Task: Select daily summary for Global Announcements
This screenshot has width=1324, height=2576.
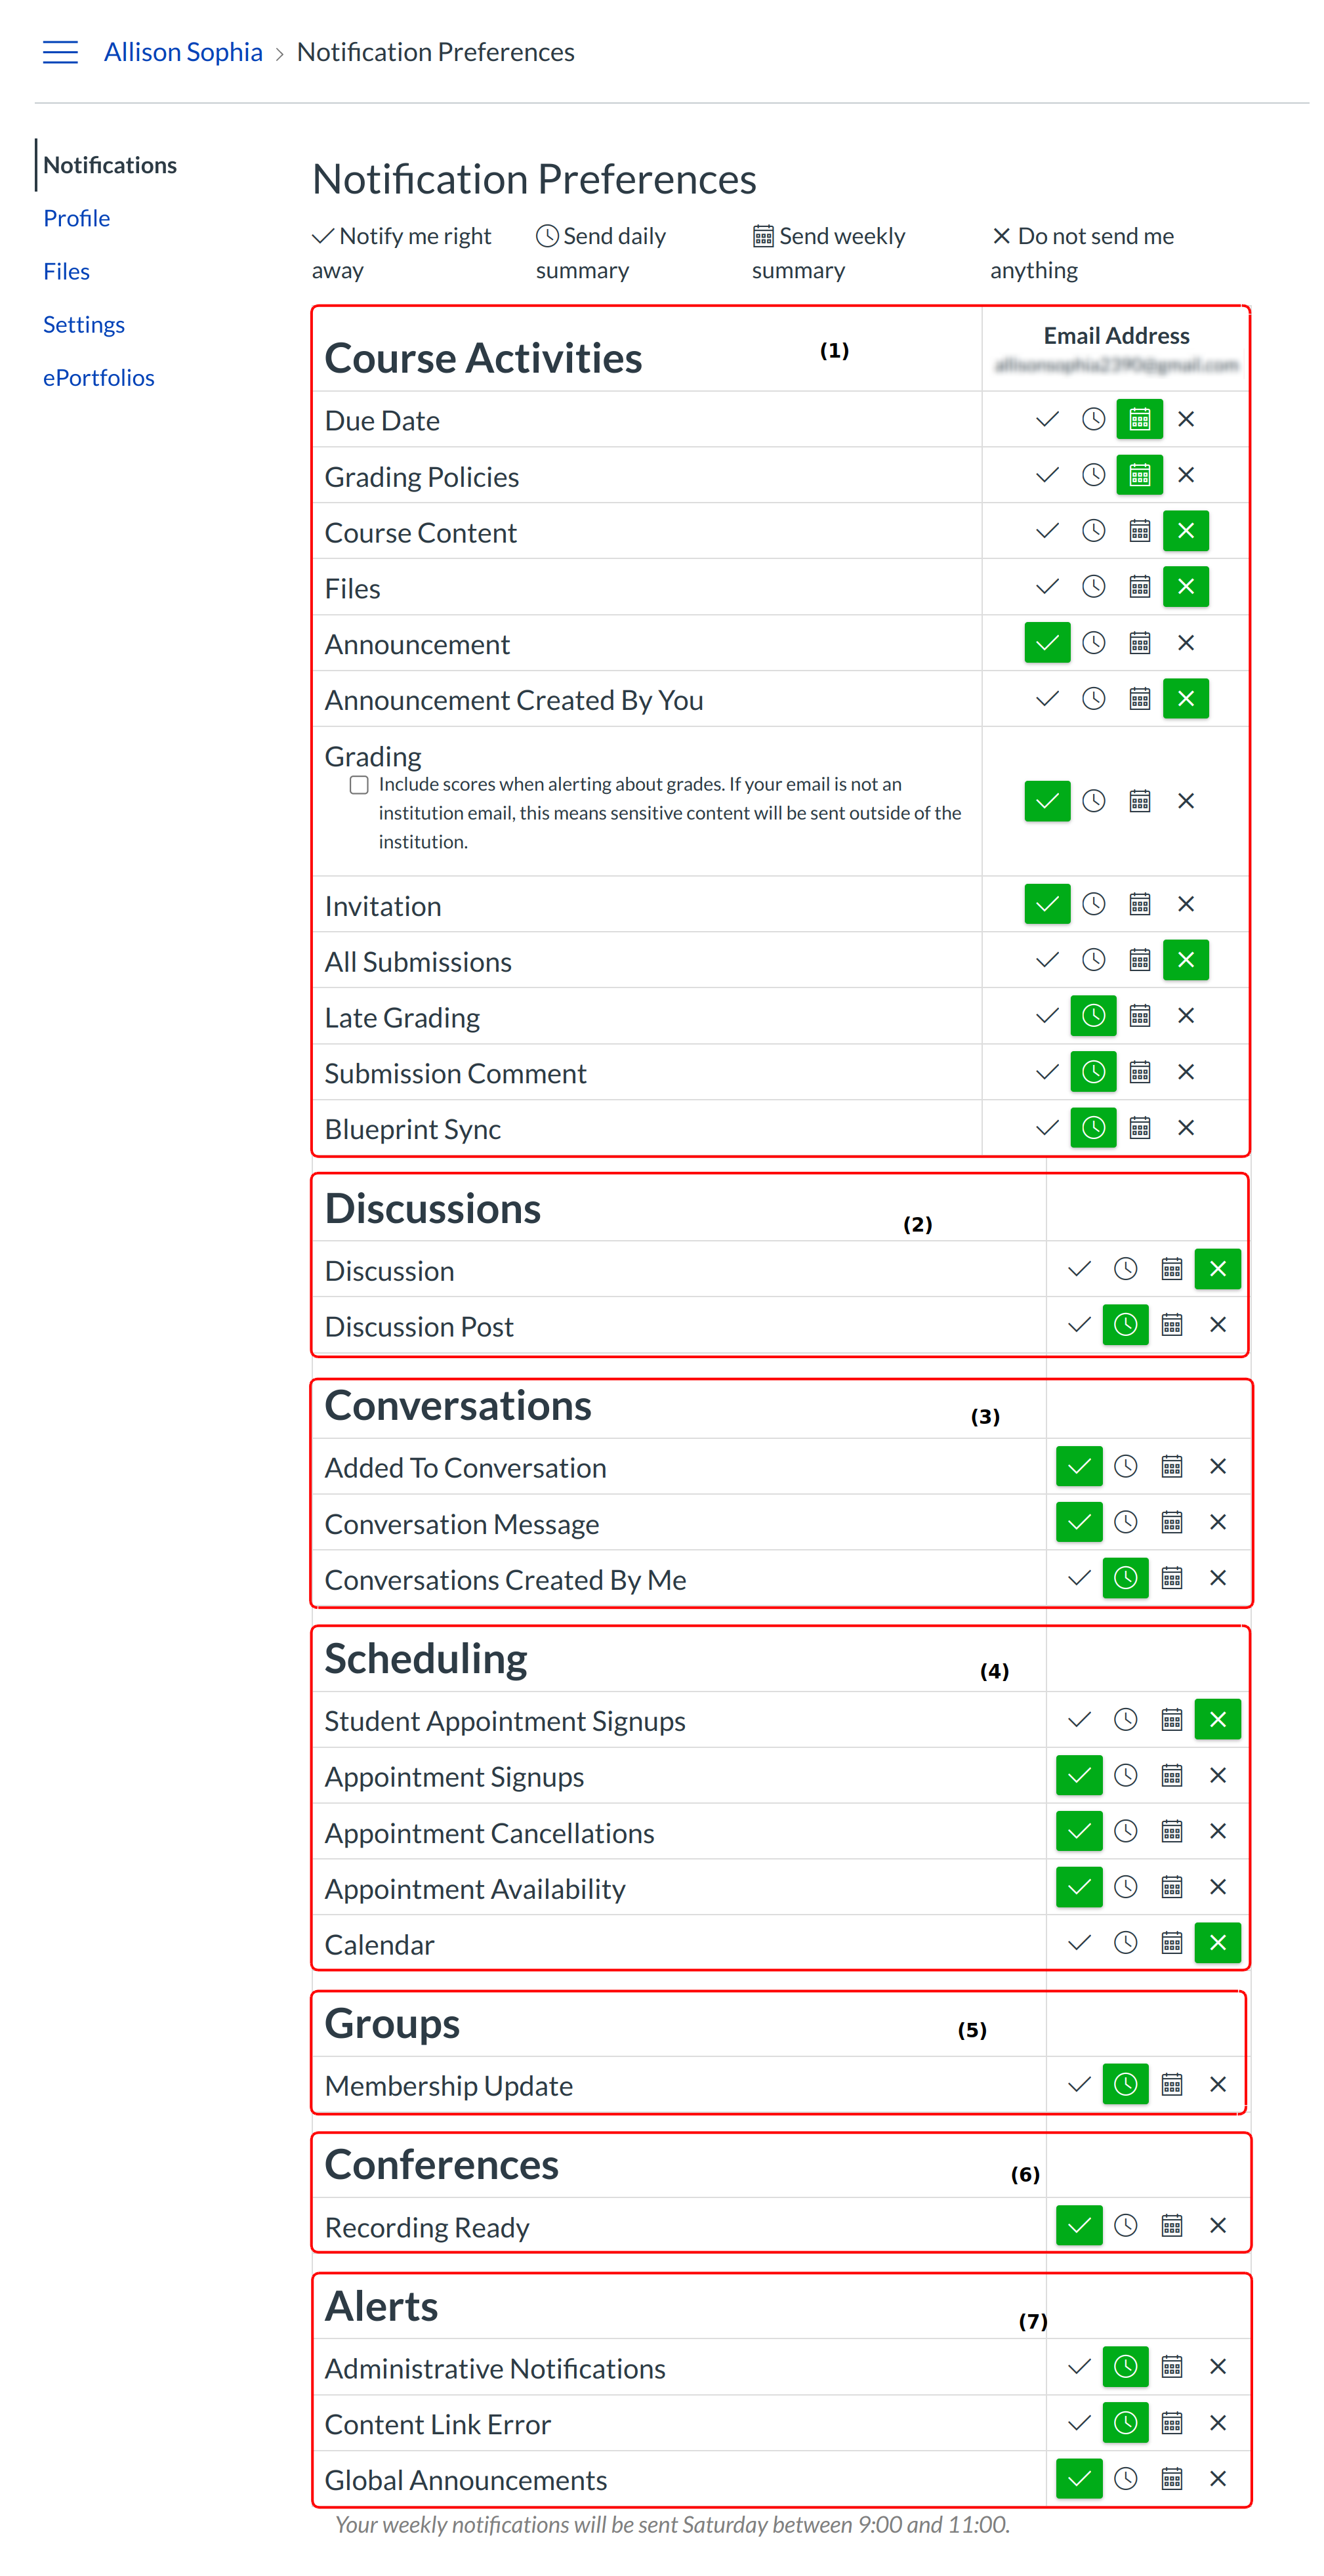Action: click(1125, 2478)
